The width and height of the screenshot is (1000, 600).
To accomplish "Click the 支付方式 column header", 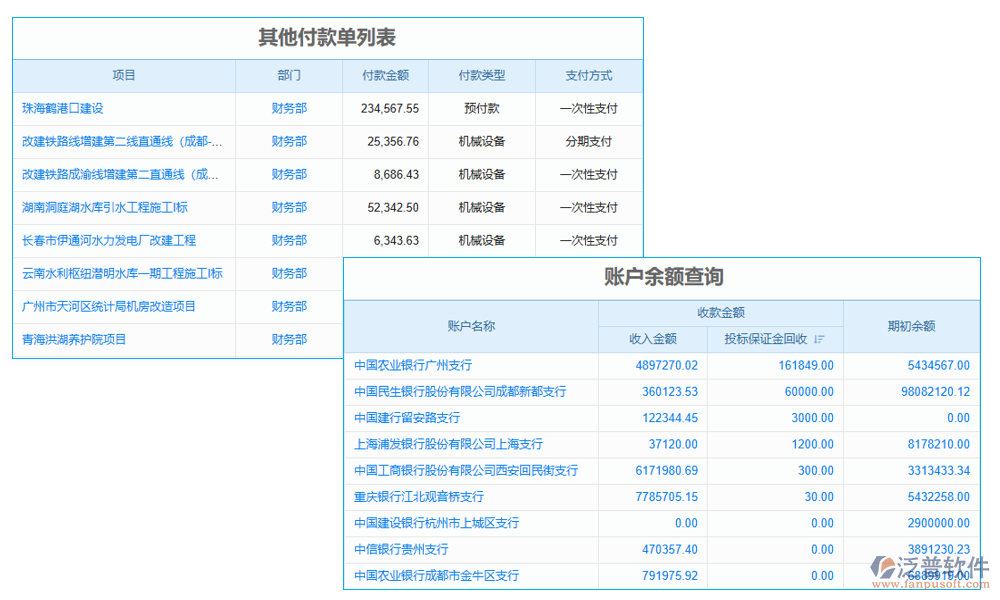I will click(589, 75).
